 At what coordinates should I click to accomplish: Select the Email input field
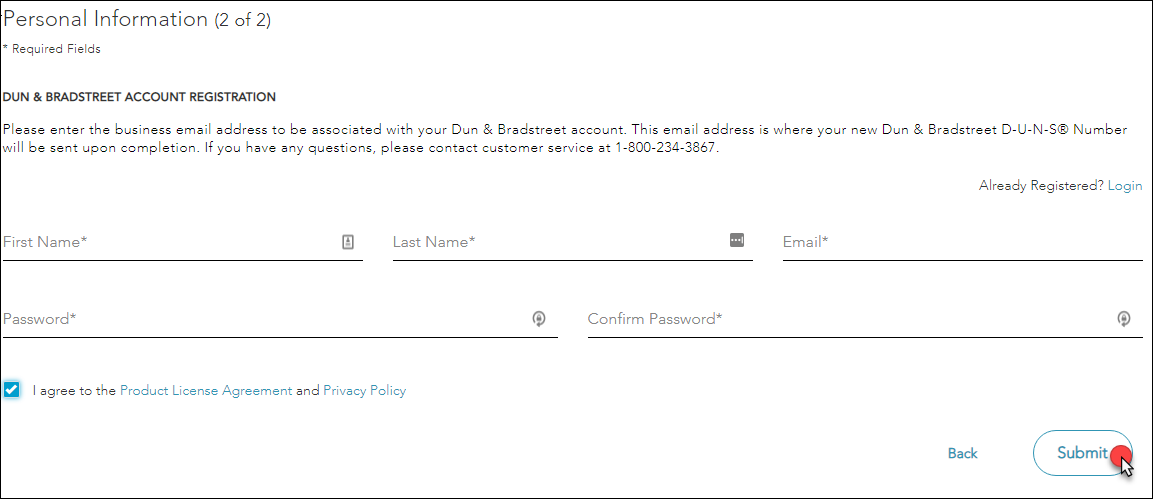(962, 242)
